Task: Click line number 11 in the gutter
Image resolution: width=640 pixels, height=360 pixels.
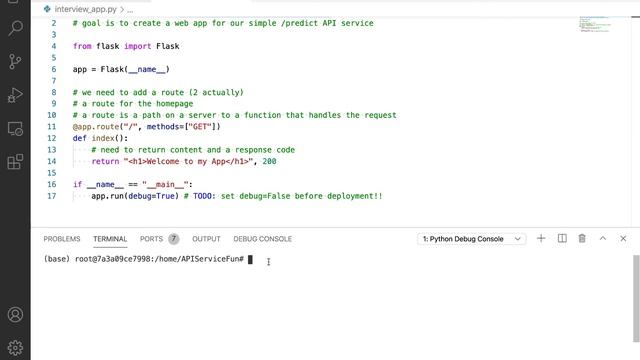Action: [52, 127]
